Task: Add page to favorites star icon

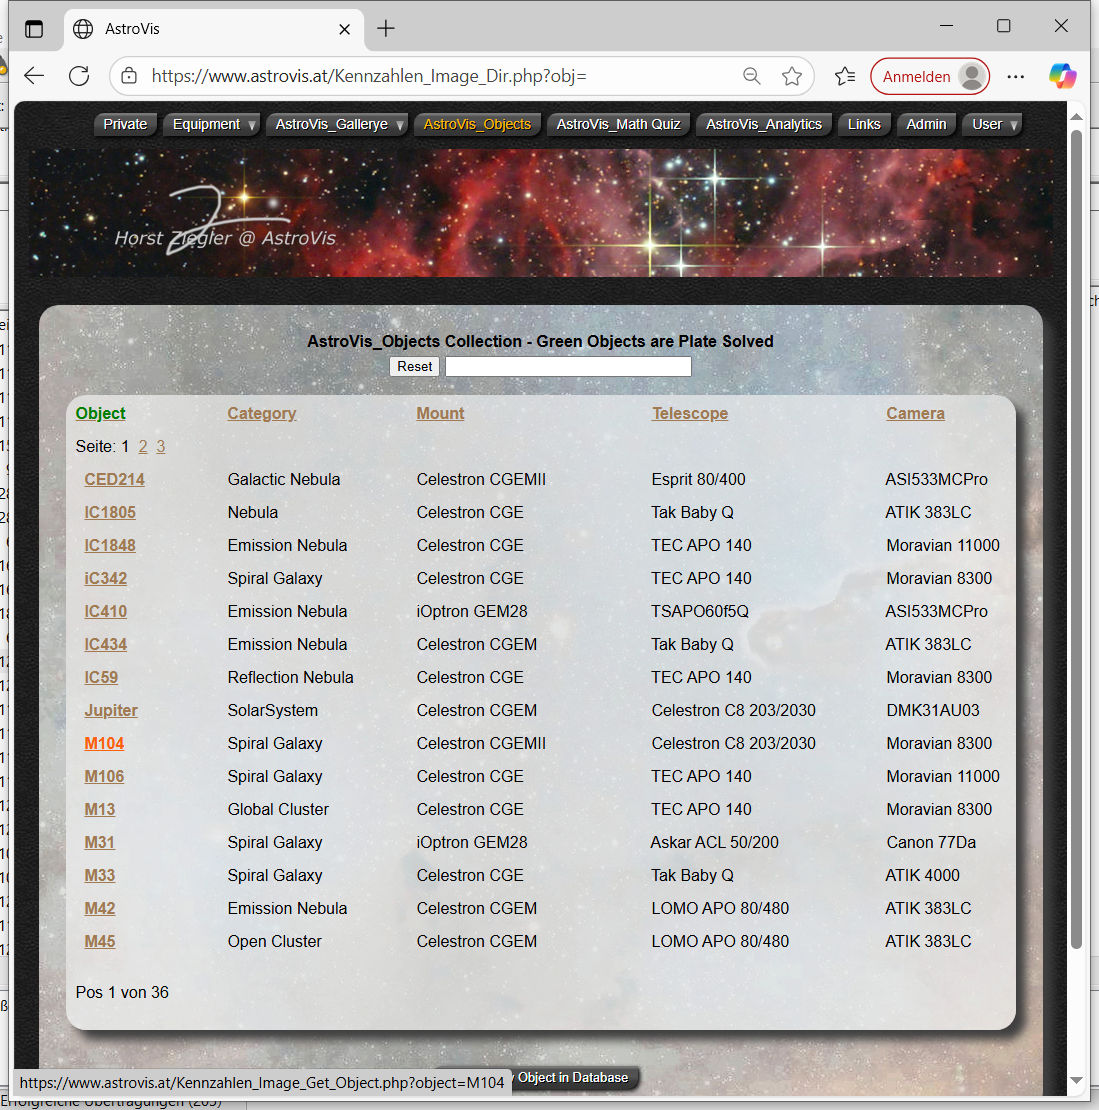Action: point(792,76)
